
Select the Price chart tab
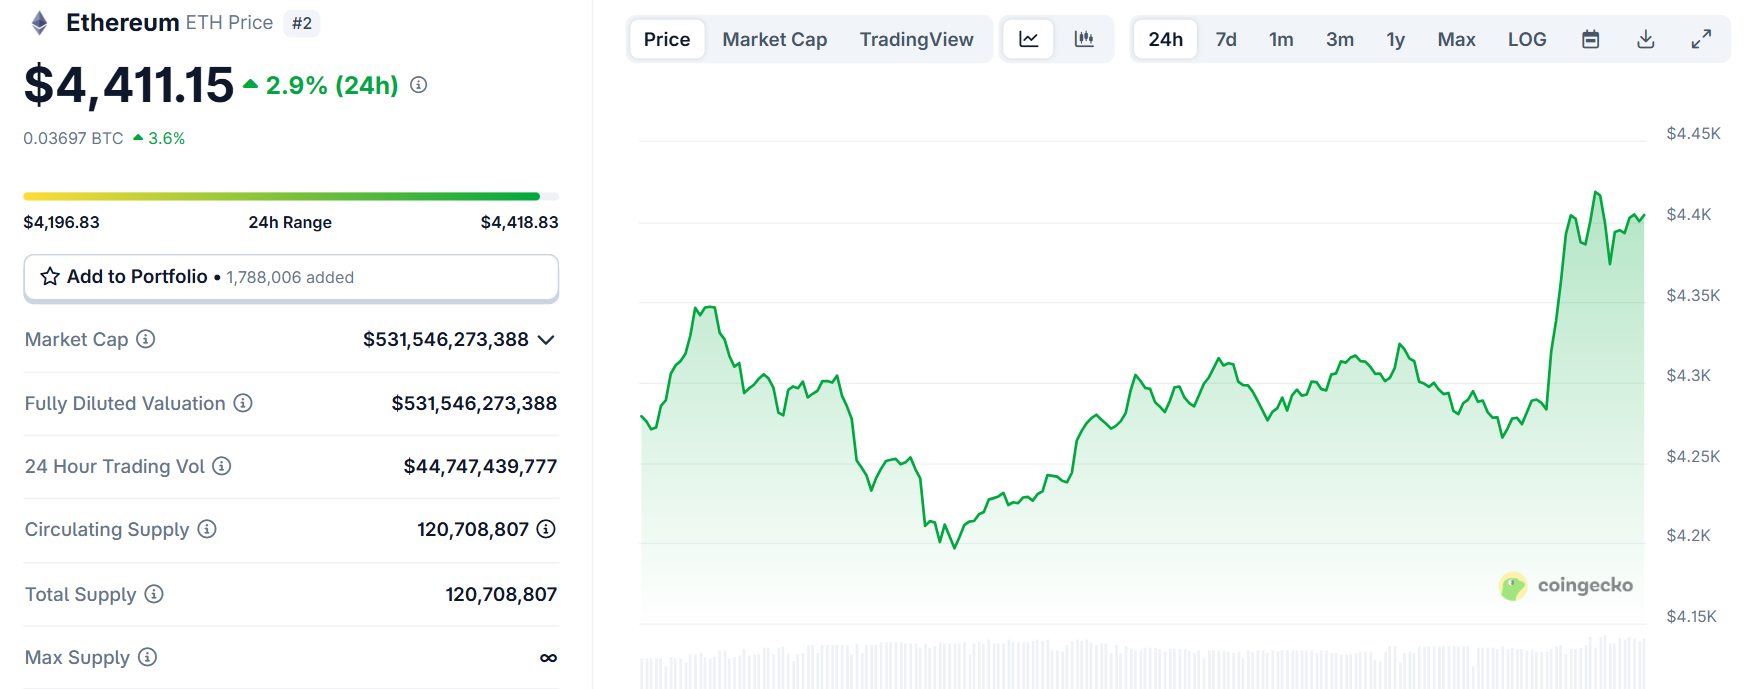pos(667,39)
